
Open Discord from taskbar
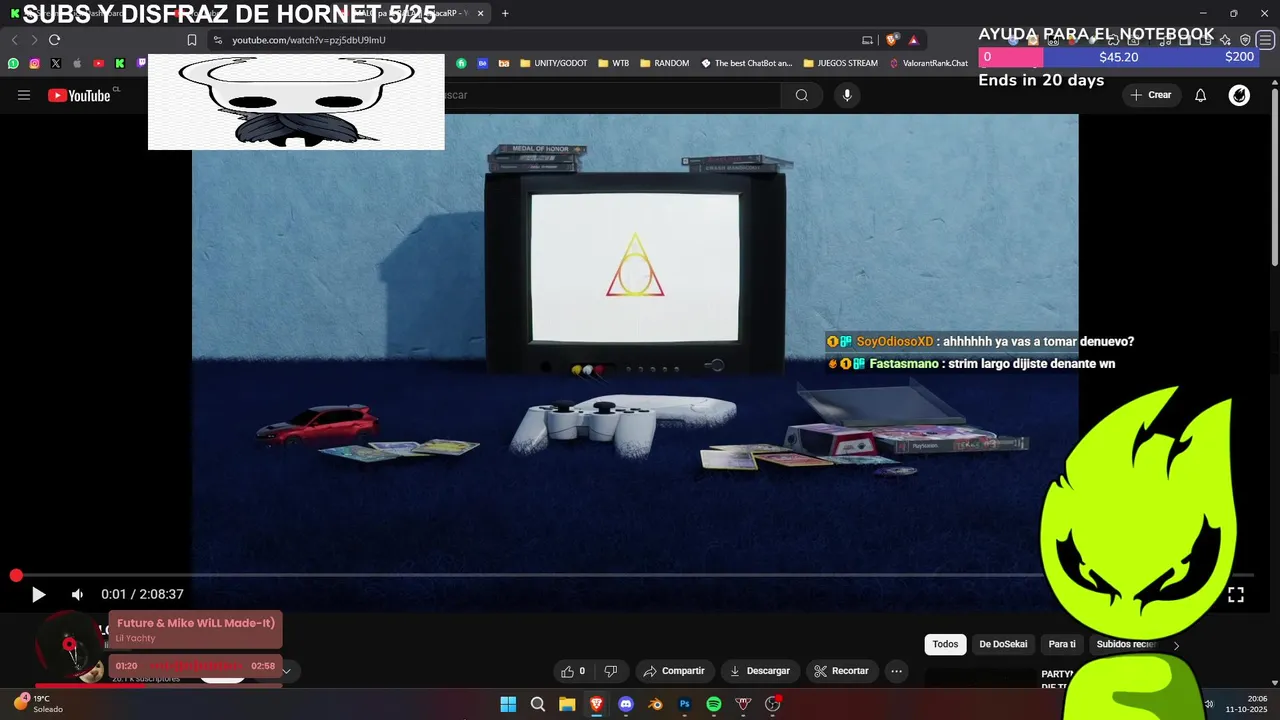tap(626, 704)
